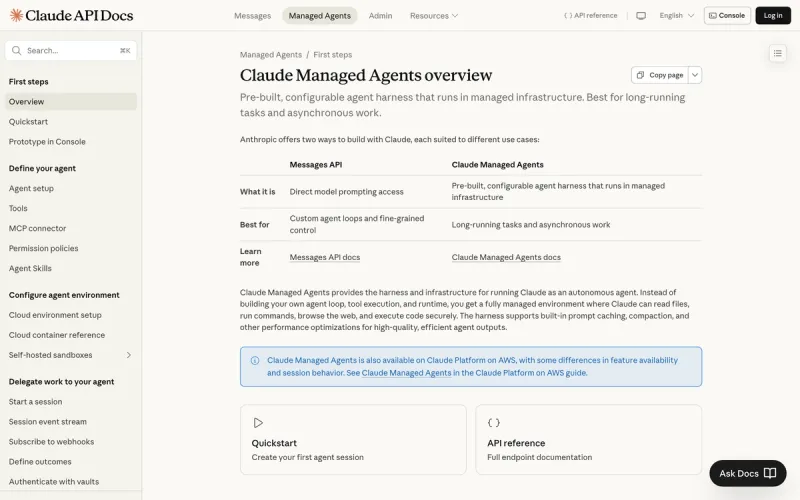Open the Messages top nav tab

click(x=253, y=16)
